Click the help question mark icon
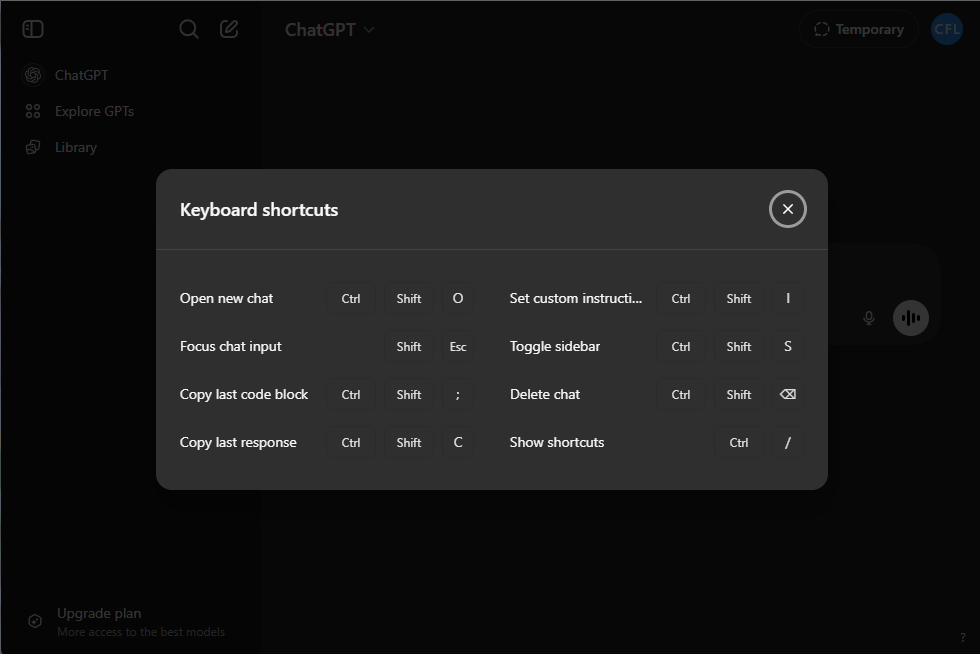 click(962, 638)
